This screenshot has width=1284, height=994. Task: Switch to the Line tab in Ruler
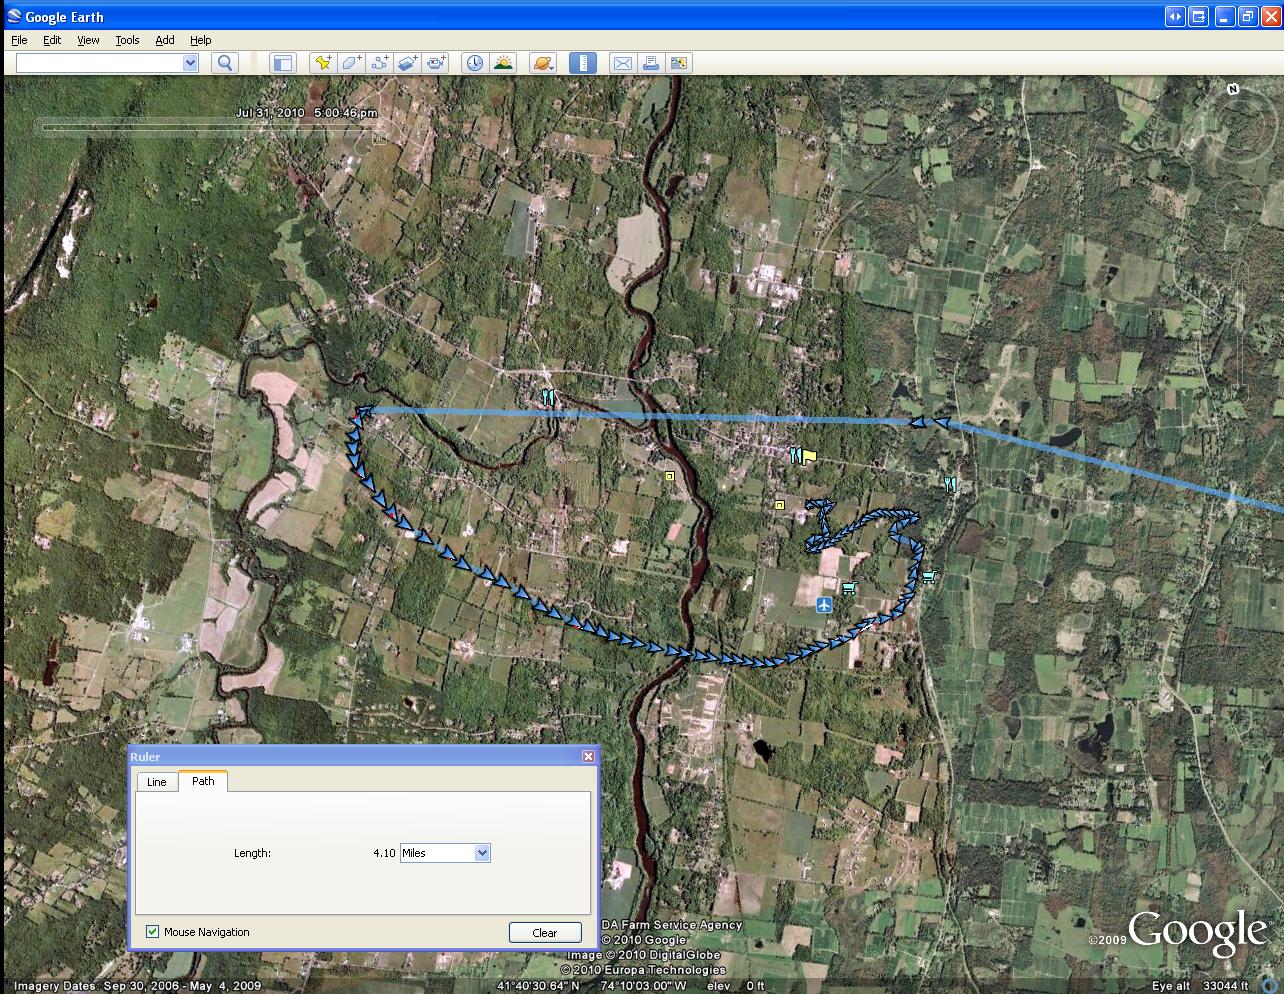157,782
